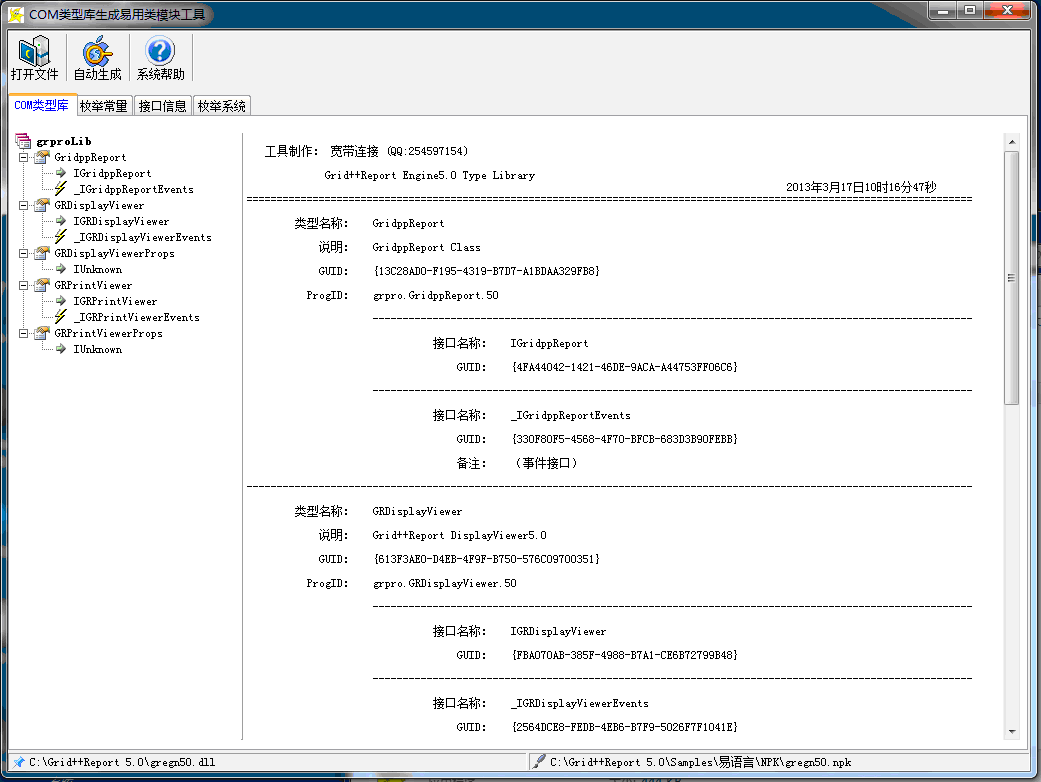Click the 'GridppReport Class' description text
Image resolution: width=1041 pixels, height=782 pixels.
click(426, 247)
